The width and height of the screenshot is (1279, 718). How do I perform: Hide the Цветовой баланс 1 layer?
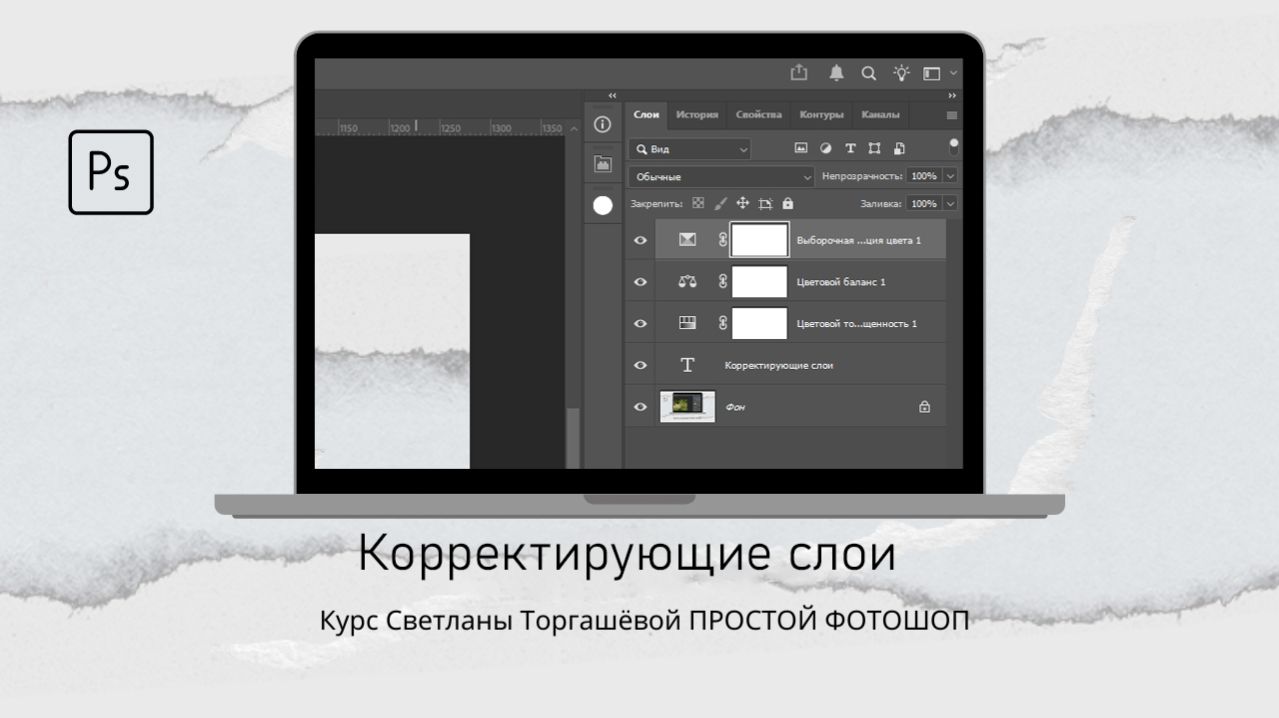[641, 282]
